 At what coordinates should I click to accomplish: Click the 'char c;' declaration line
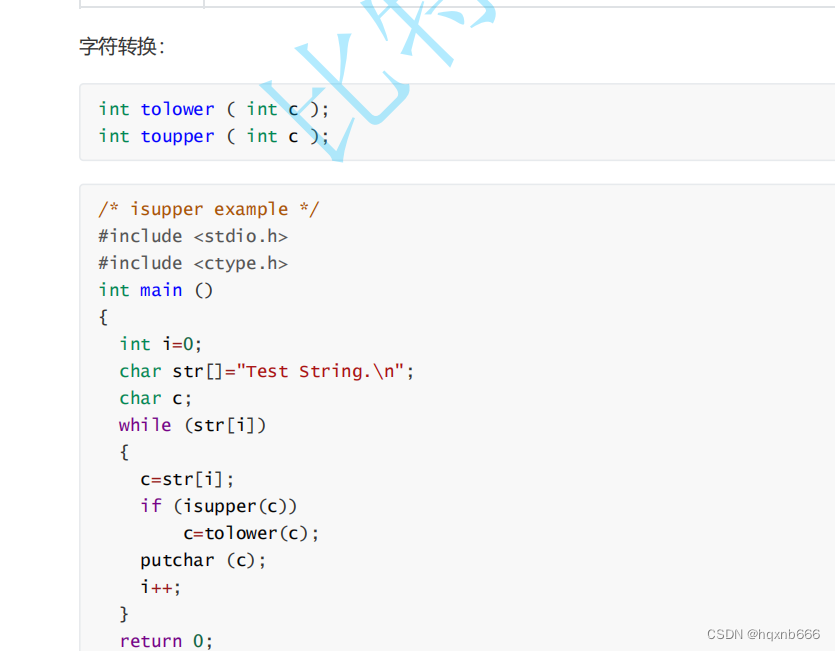click(x=155, y=398)
